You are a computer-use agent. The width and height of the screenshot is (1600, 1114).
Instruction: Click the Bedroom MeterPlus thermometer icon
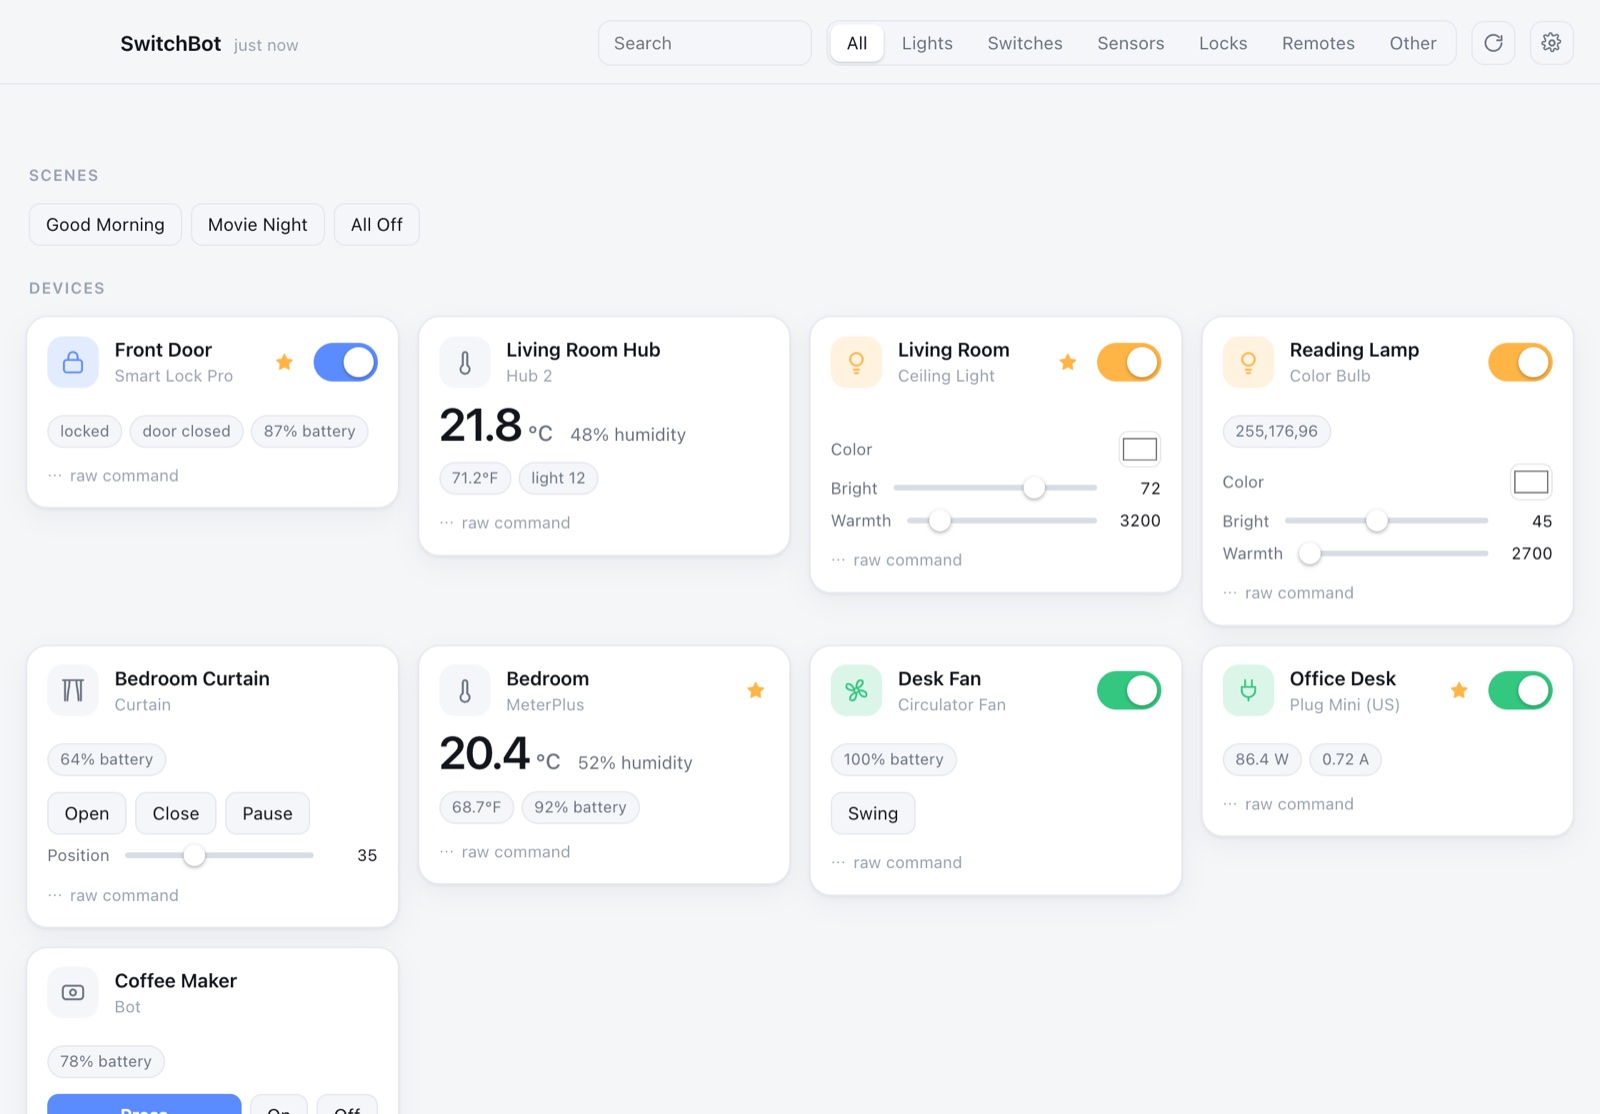(465, 690)
